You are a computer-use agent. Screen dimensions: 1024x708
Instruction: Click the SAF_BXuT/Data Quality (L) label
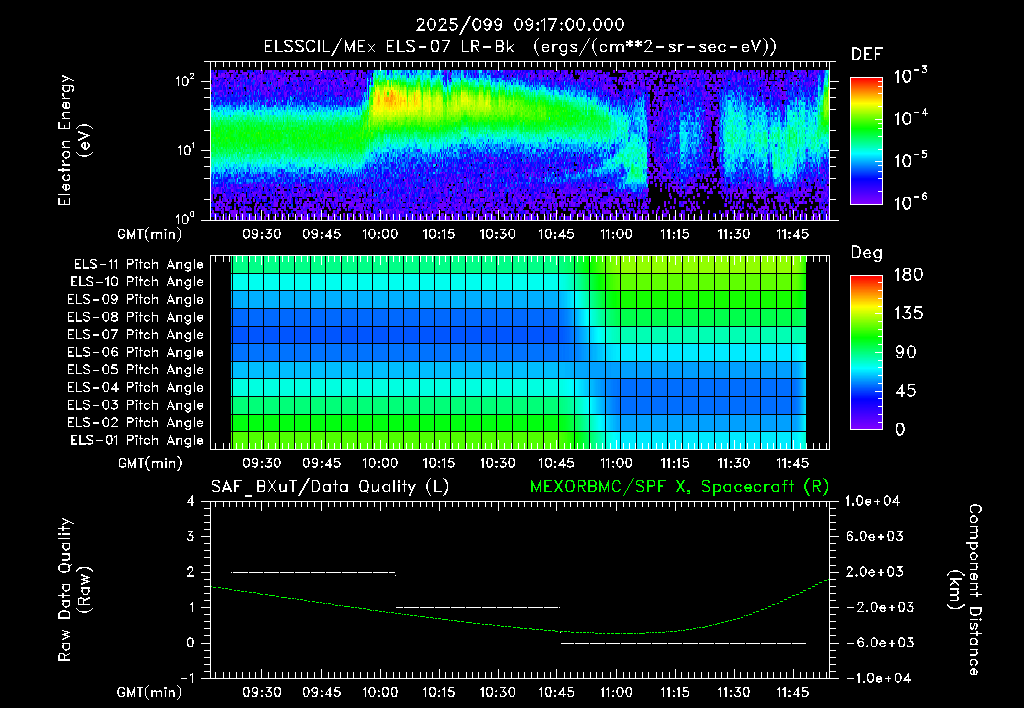[x=330, y=487]
